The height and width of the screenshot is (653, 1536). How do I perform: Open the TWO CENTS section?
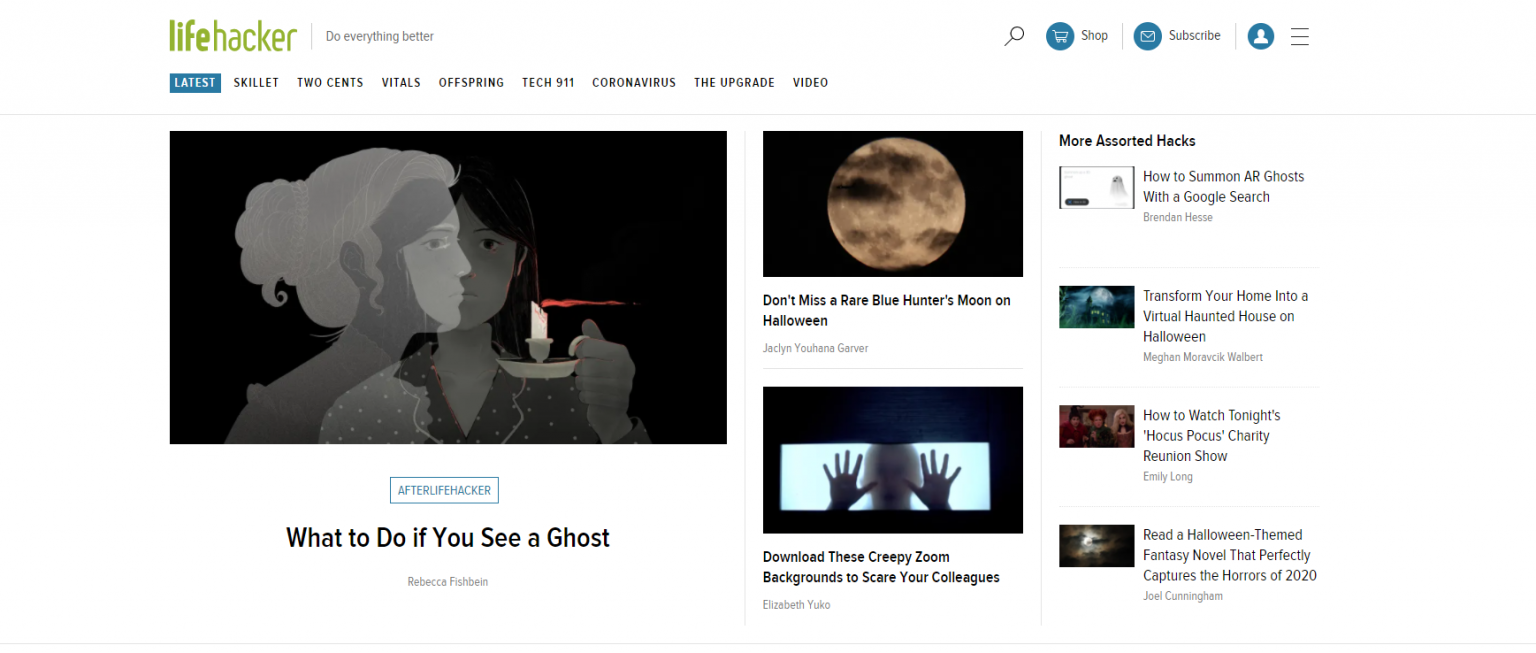(330, 82)
